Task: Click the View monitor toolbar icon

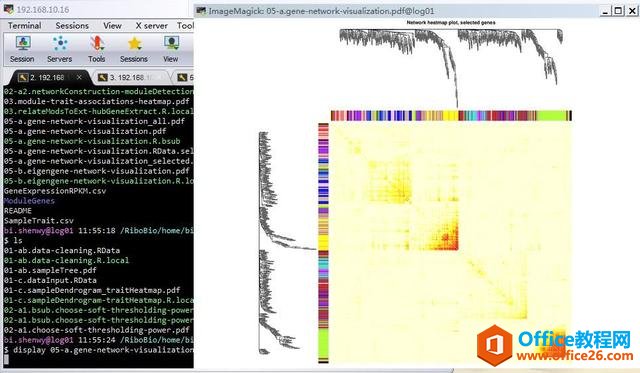Action: (171, 43)
